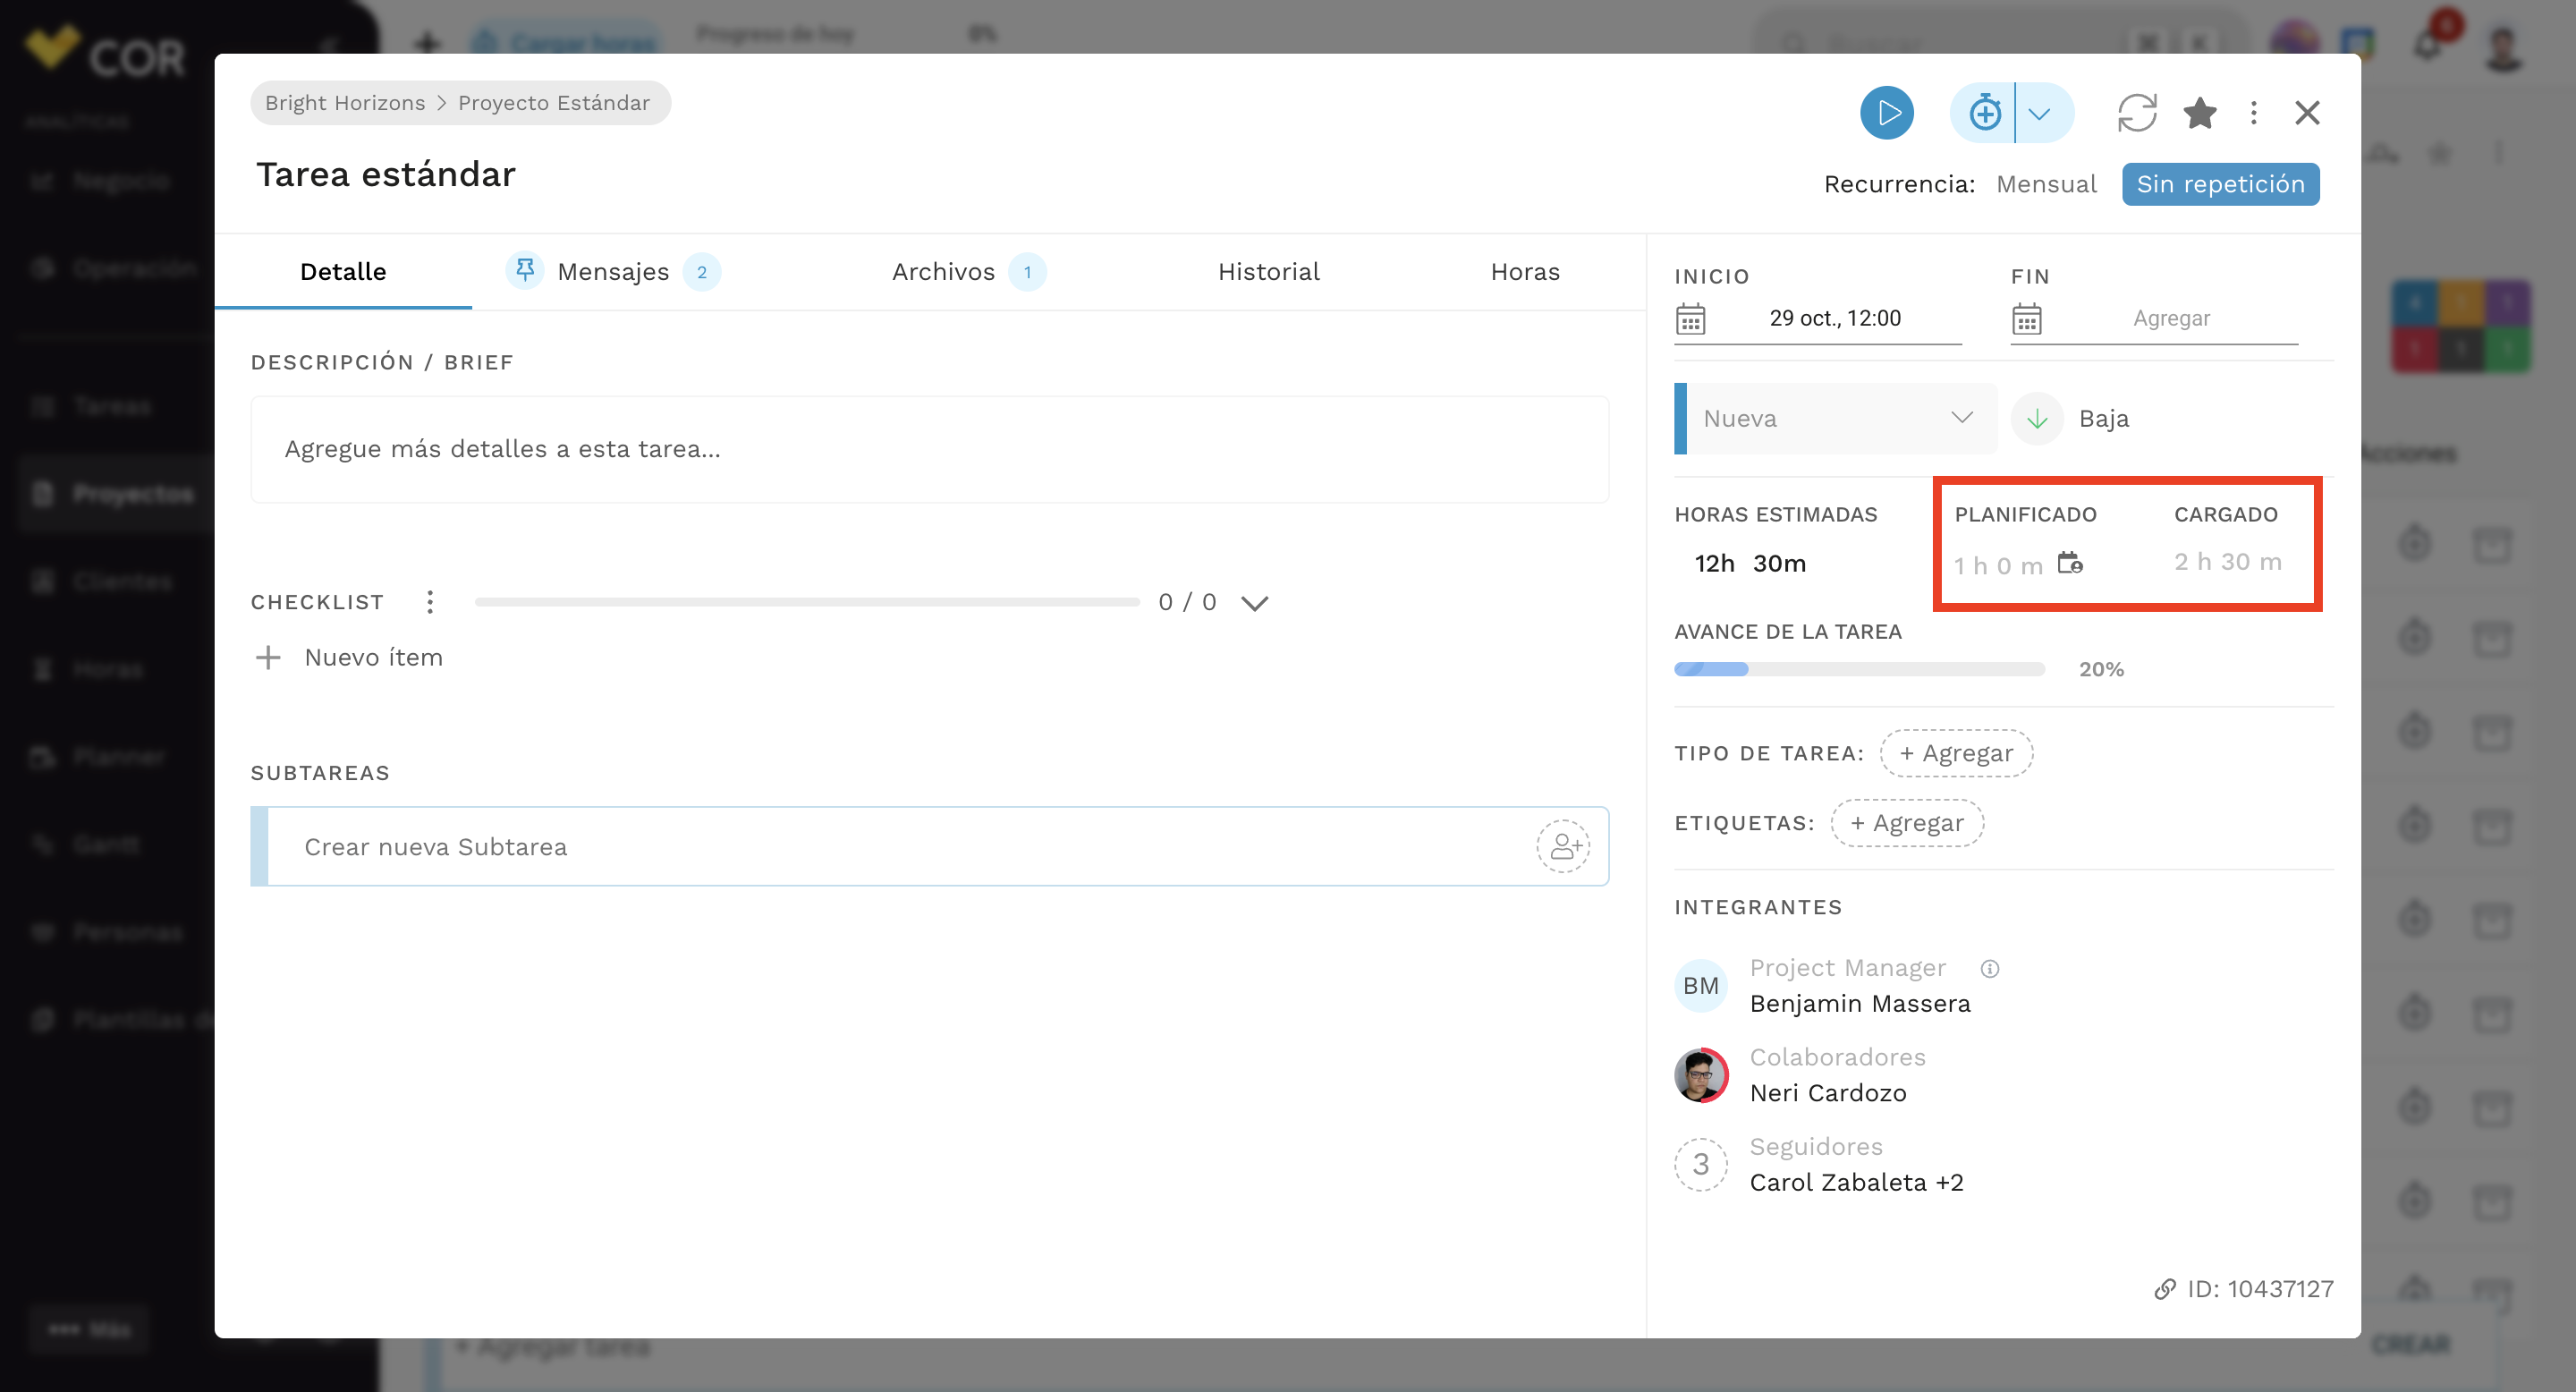Screen dimensions: 2576x1392
Task: Mark task as favorite with star
Action: tap(2199, 113)
